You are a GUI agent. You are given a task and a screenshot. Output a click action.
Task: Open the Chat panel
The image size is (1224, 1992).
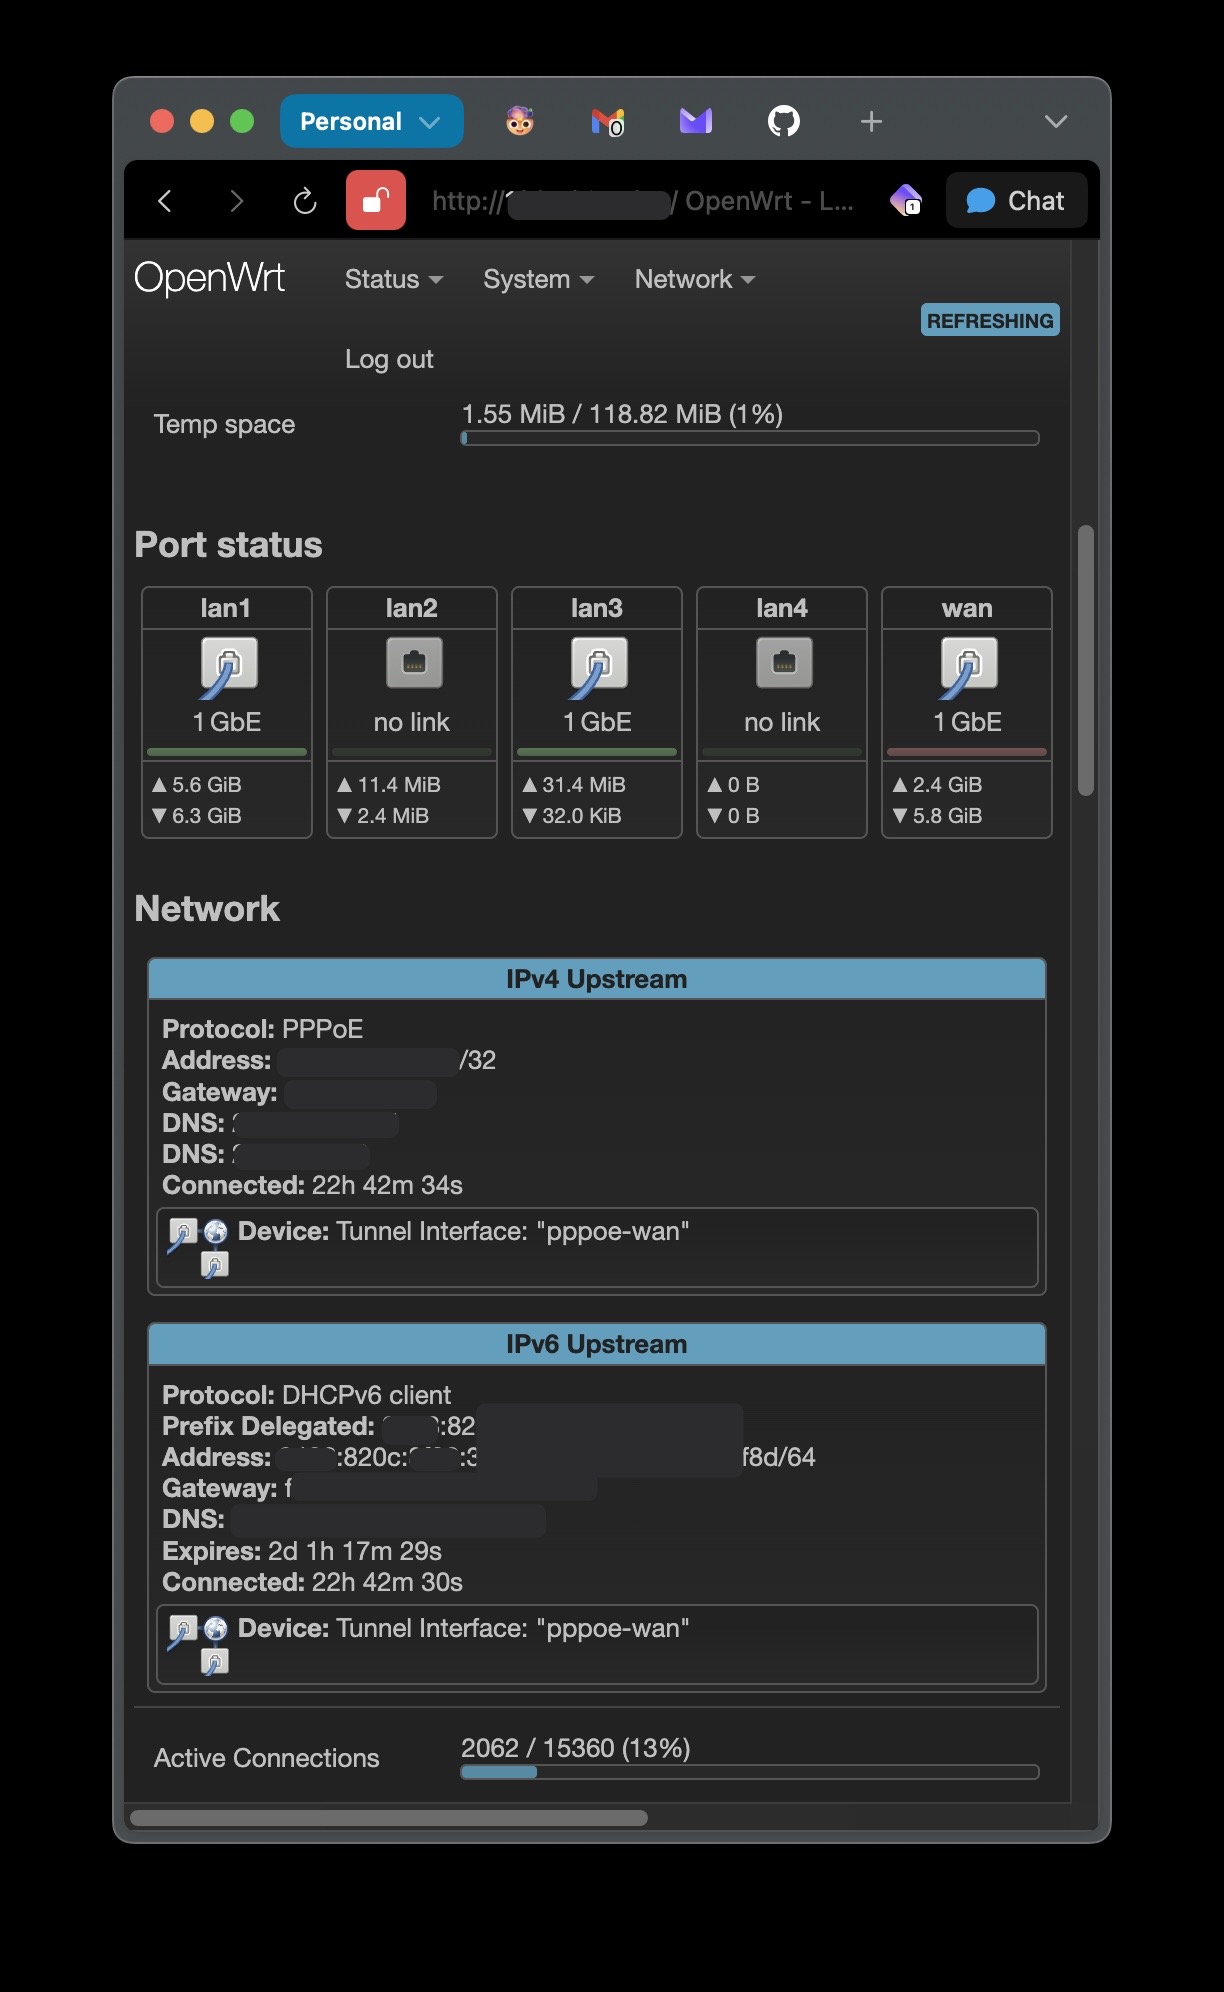[1016, 200]
